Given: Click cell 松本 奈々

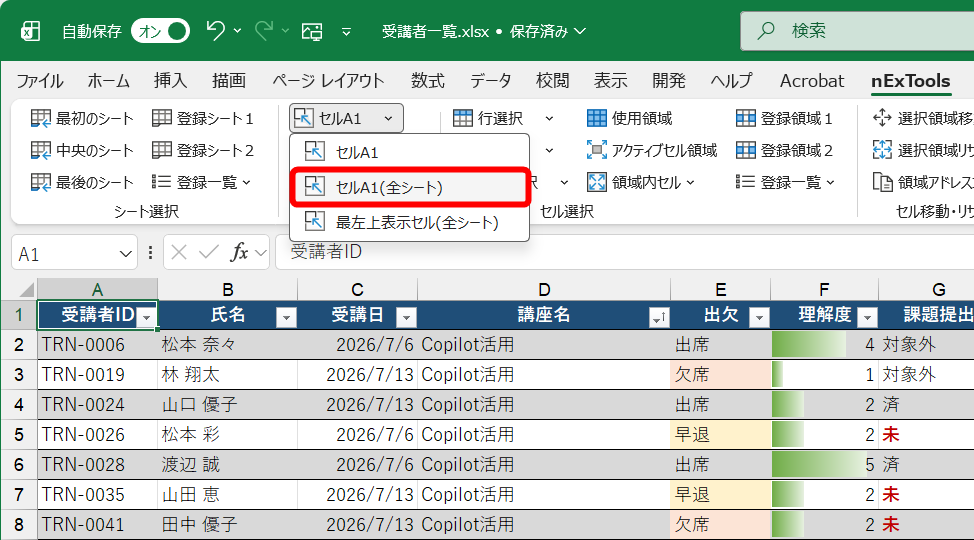Looking at the screenshot, I should 227,344.
